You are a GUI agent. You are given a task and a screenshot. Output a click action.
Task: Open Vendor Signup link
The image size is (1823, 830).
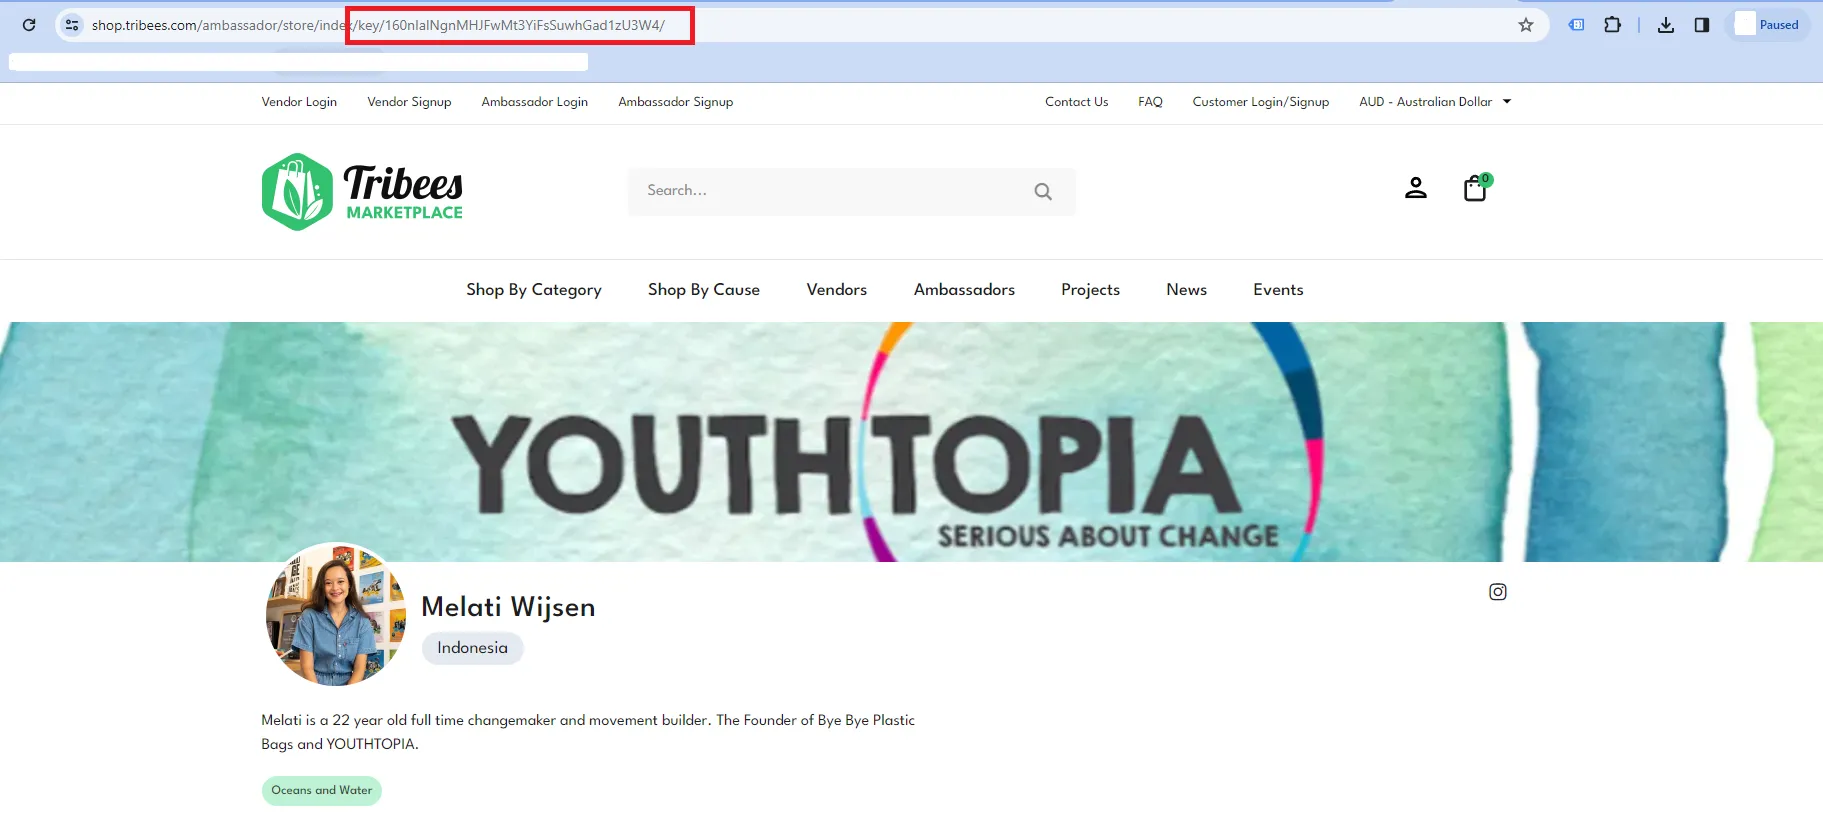409,102
